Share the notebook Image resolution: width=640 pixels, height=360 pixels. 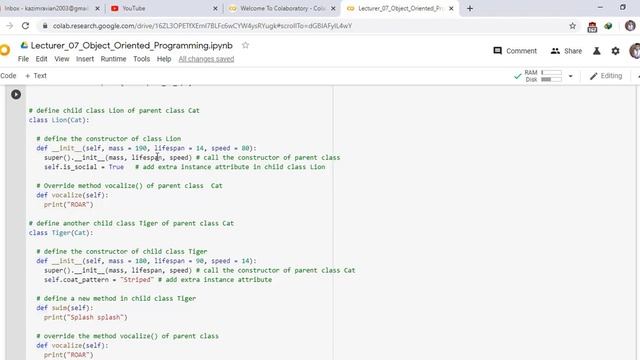566,51
